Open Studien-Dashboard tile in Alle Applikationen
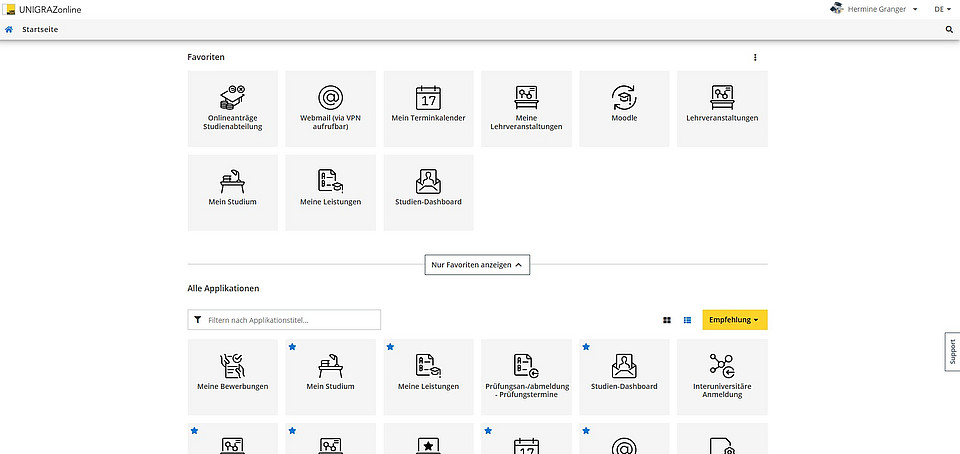The height and width of the screenshot is (454, 960). click(x=624, y=378)
